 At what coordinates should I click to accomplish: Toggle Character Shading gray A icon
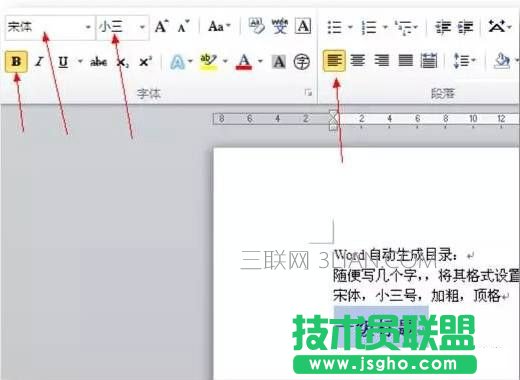279,62
